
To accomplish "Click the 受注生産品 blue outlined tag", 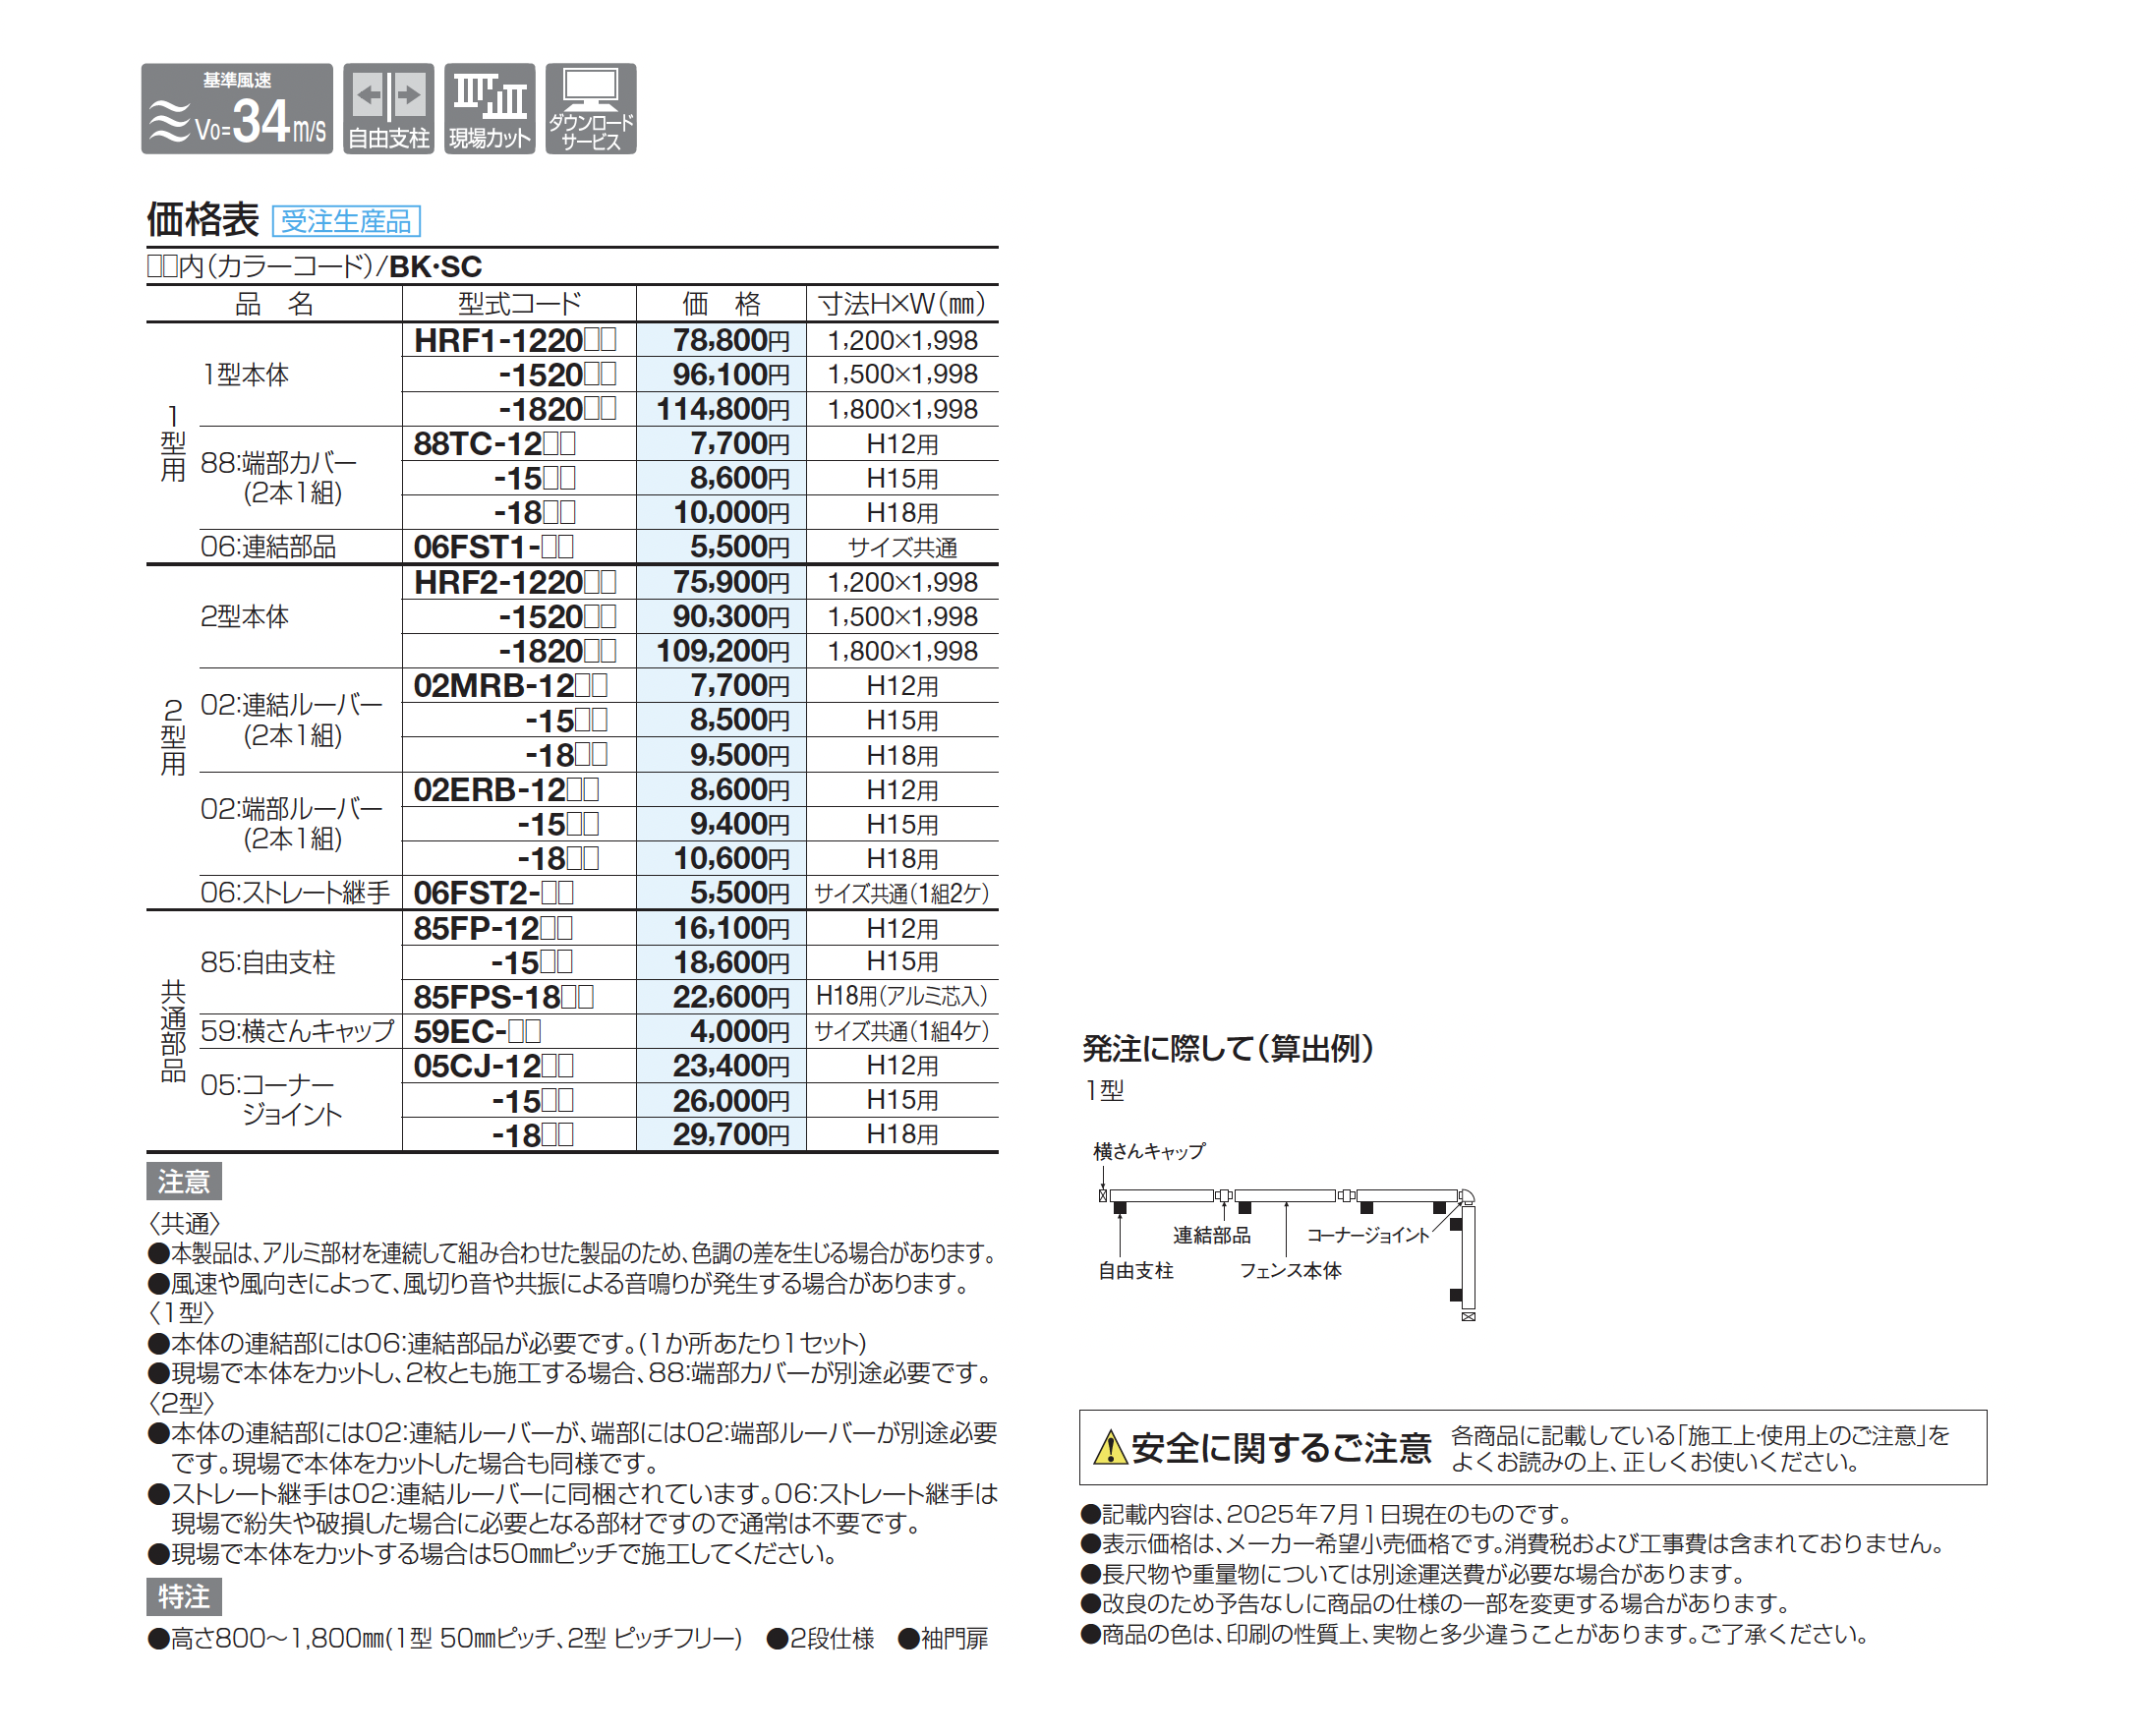I will point(346,221).
